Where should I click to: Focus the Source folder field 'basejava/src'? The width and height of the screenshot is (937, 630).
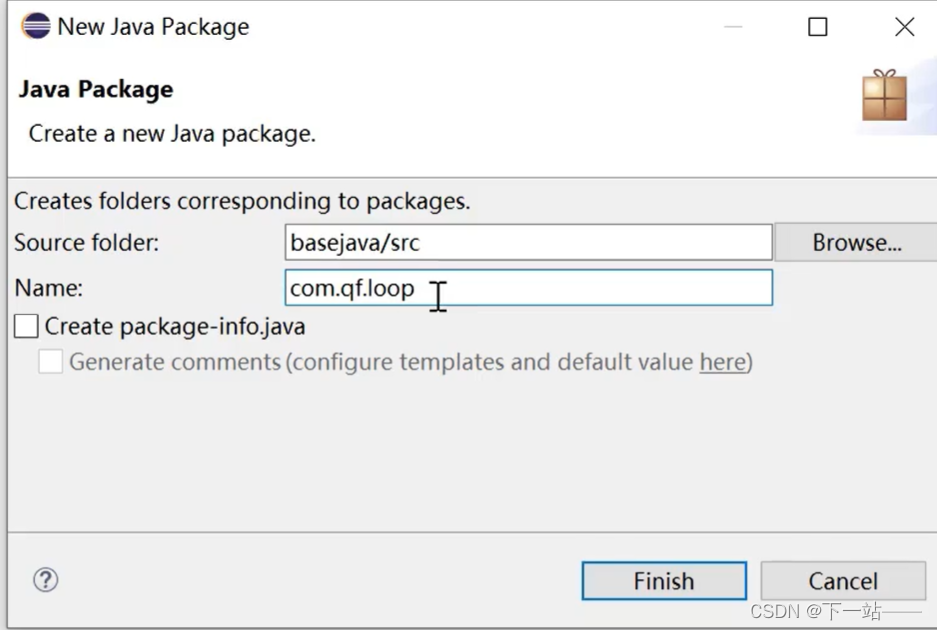(x=528, y=242)
